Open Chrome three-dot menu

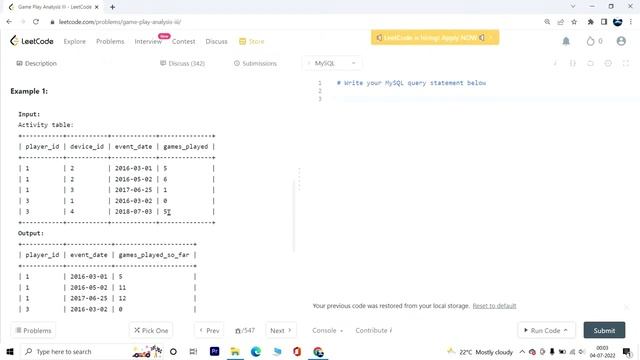pyautogui.click(x=631, y=22)
